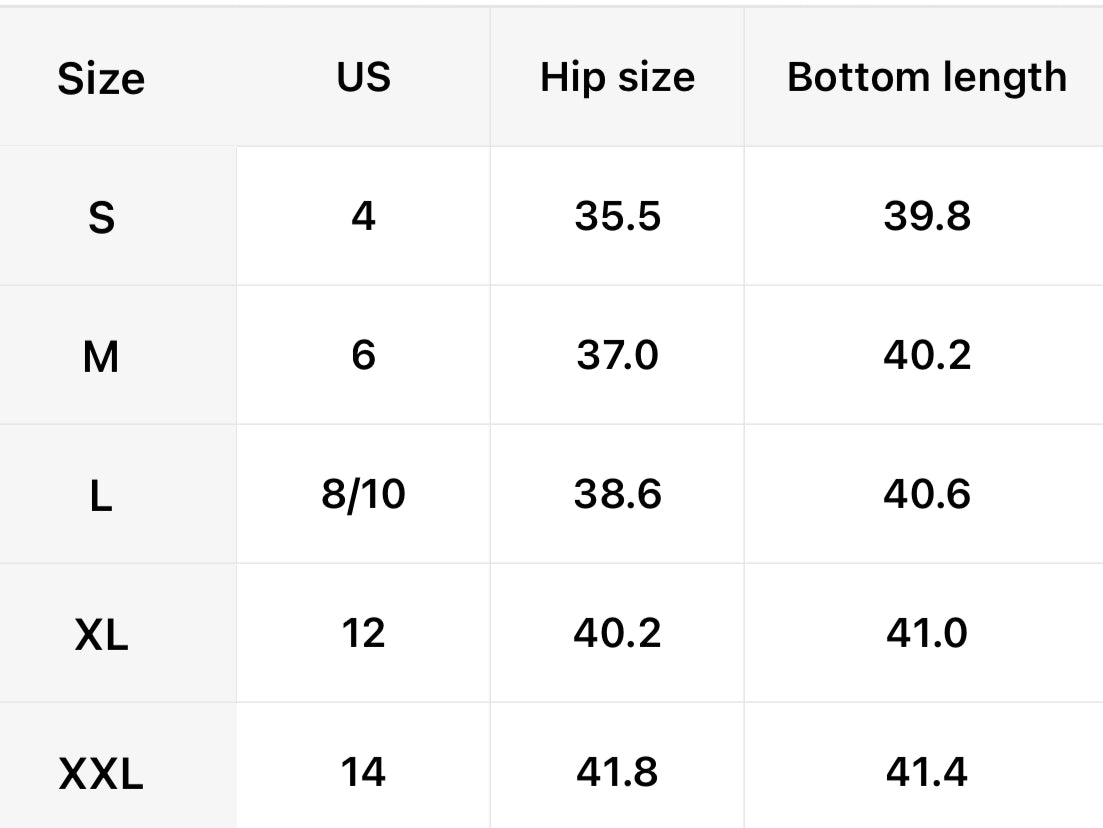Click the Hip size column header
This screenshot has width=1103, height=828.
click(617, 77)
